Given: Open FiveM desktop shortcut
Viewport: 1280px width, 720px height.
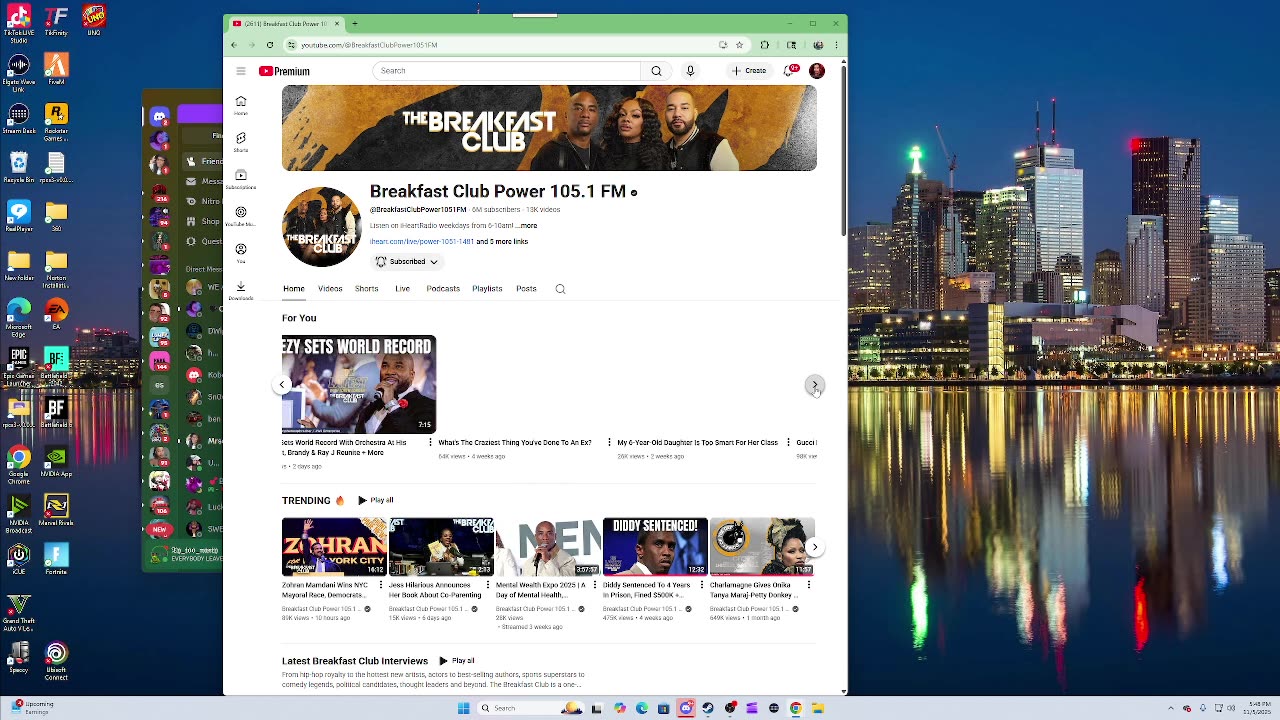Looking at the screenshot, I should click(56, 70).
